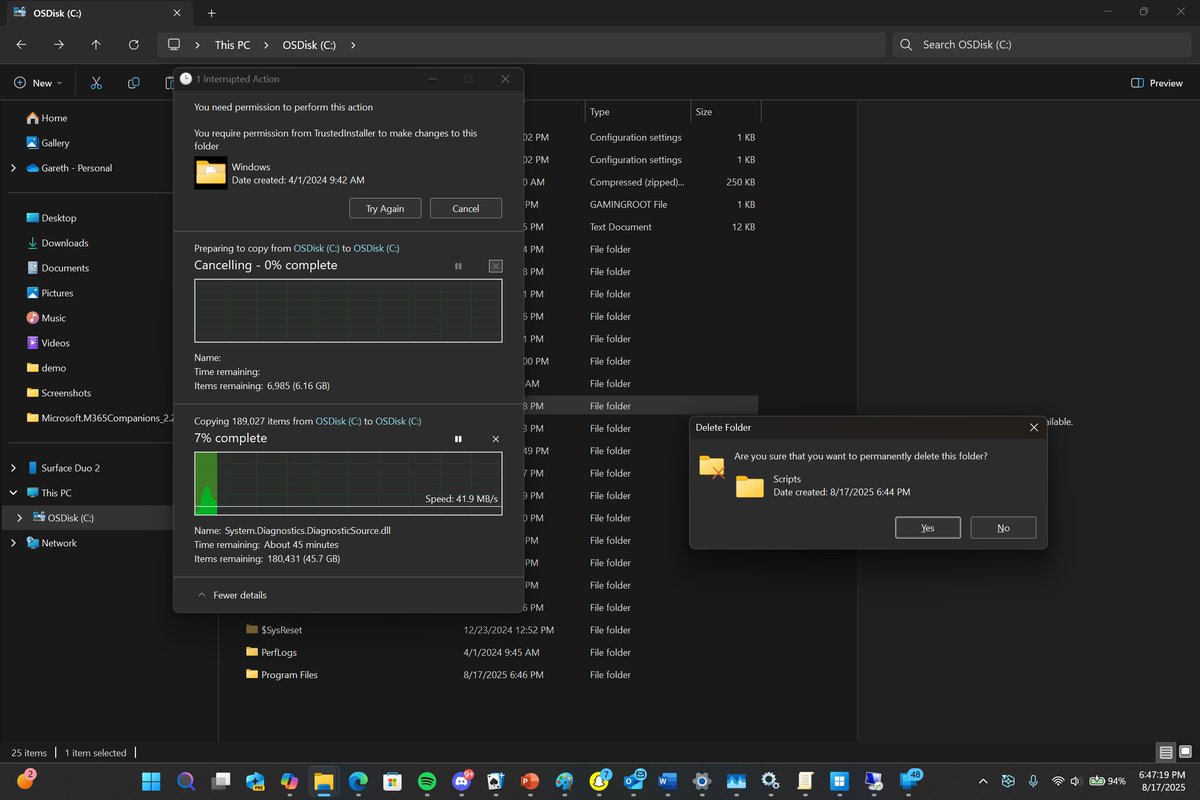Click the Cut scissors icon
Screen dimensions: 1200x800
(x=96, y=83)
